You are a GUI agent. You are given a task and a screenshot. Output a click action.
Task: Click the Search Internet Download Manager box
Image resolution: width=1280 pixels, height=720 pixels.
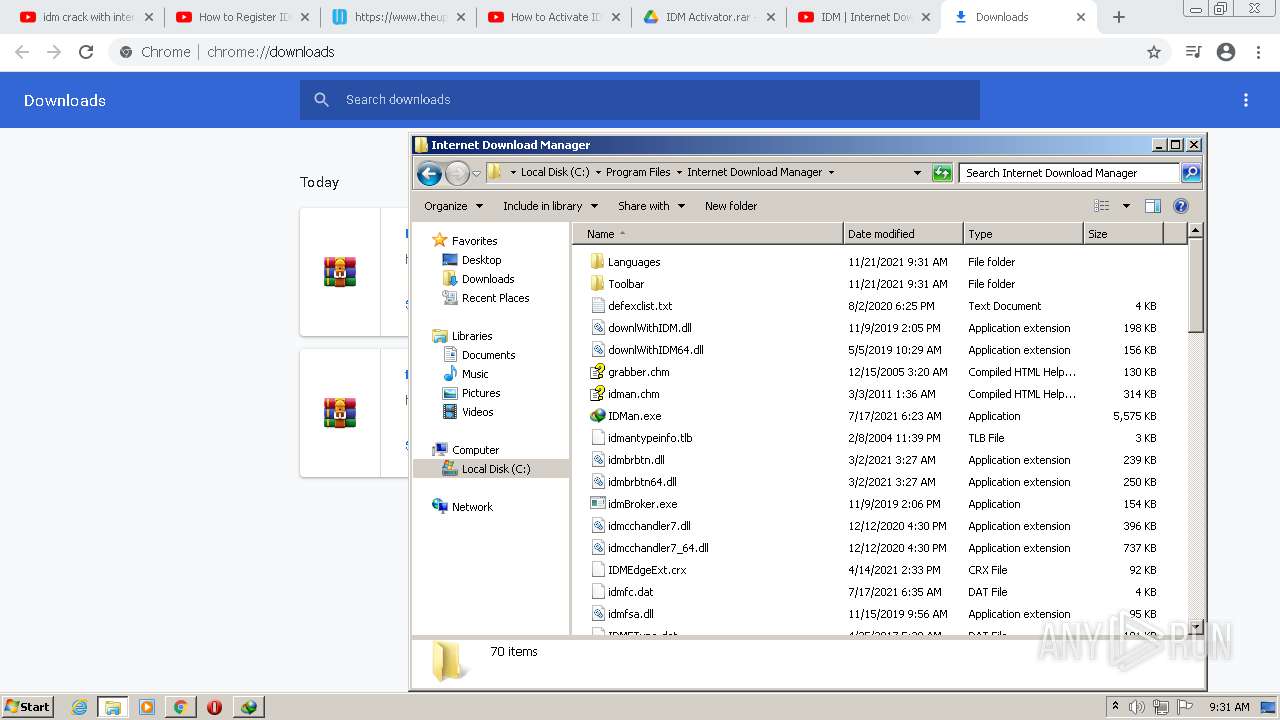[1069, 173]
